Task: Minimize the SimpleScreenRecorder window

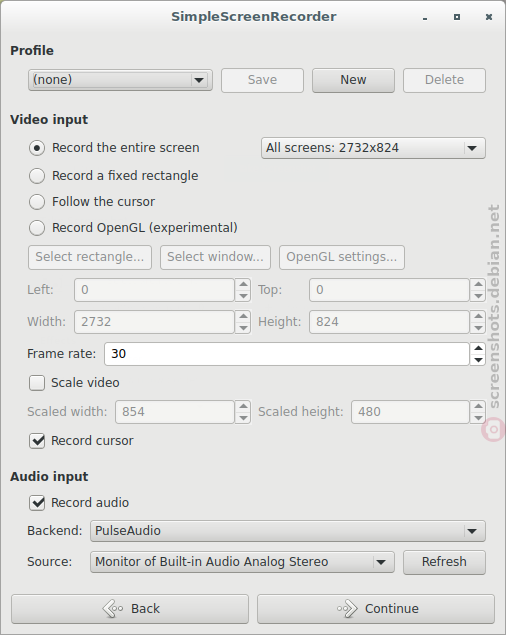Action: point(425,18)
